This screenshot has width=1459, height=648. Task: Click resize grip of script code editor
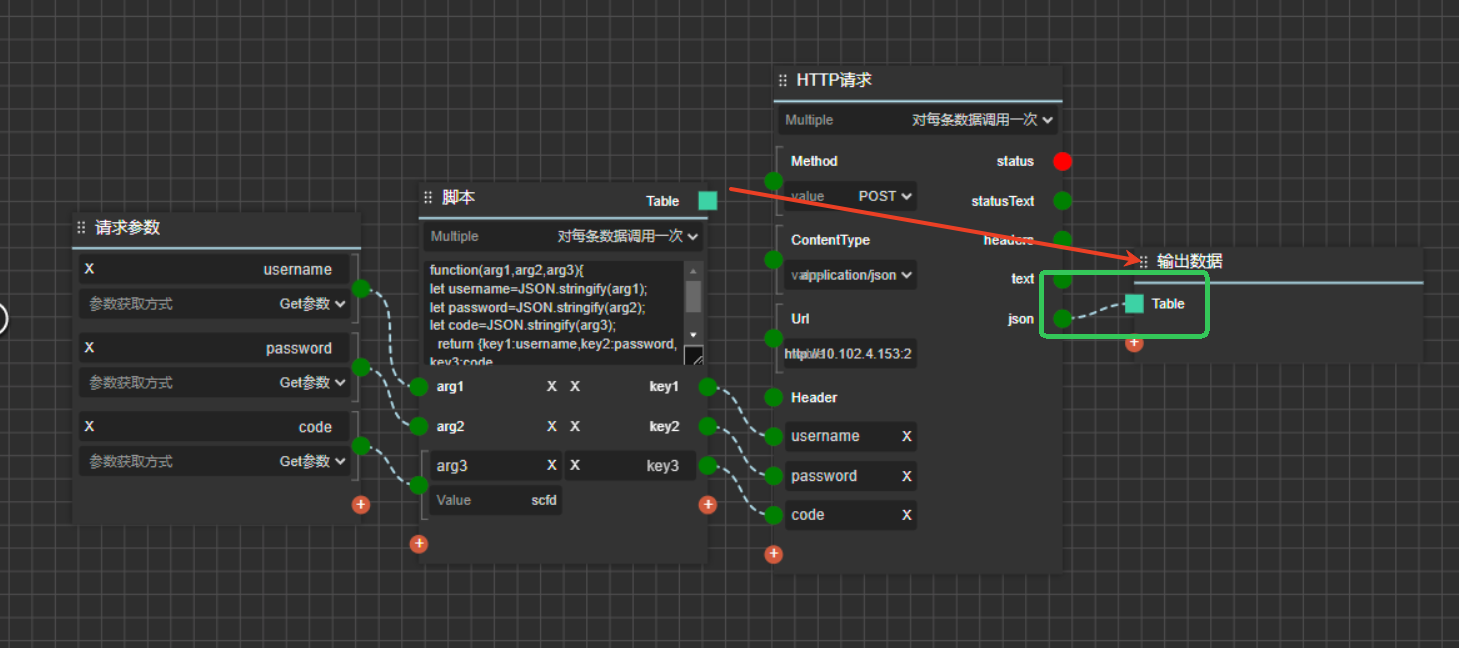(693, 356)
